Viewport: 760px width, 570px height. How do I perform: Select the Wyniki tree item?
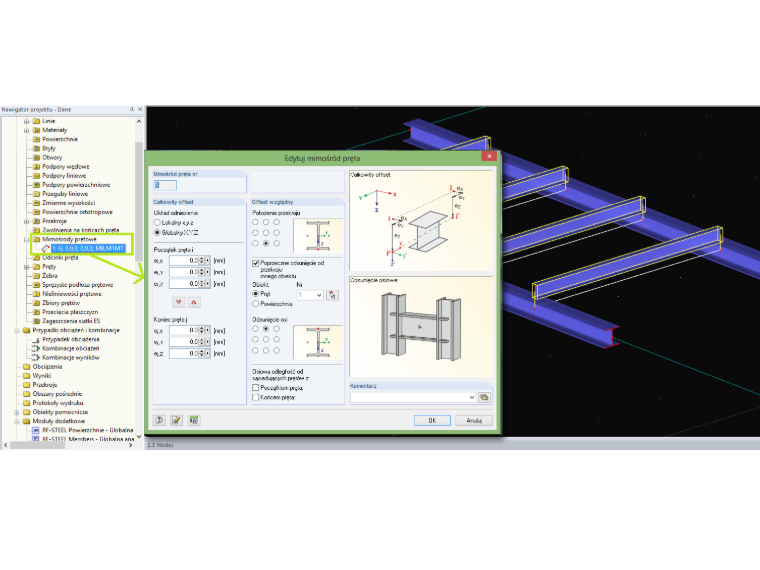click(x=42, y=376)
